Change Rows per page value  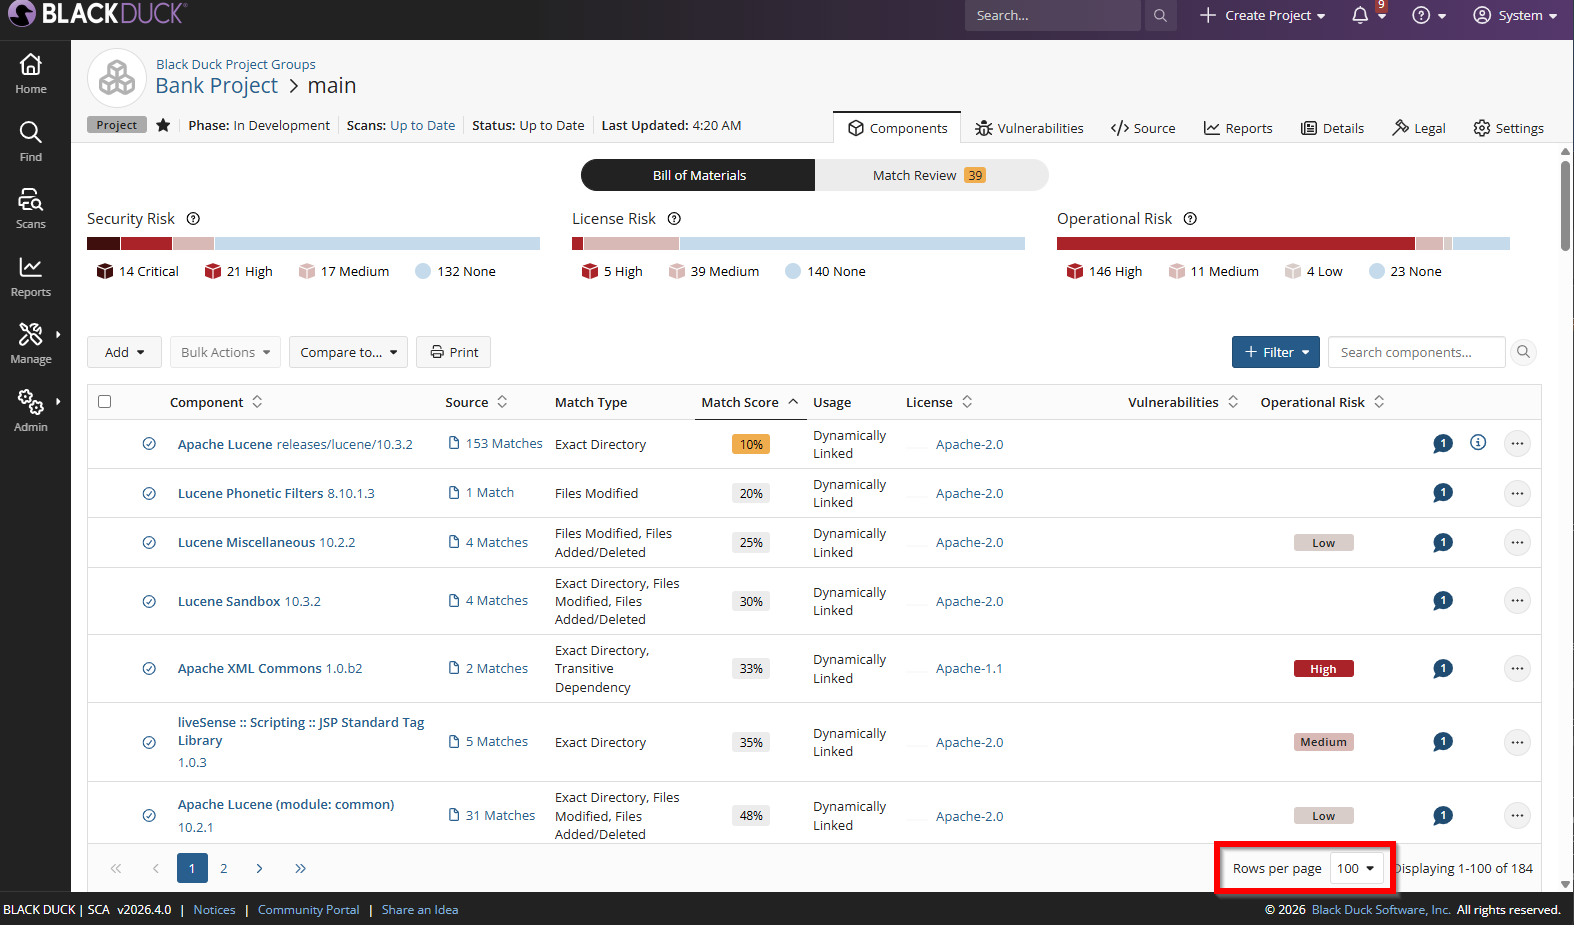[1357, 868]
